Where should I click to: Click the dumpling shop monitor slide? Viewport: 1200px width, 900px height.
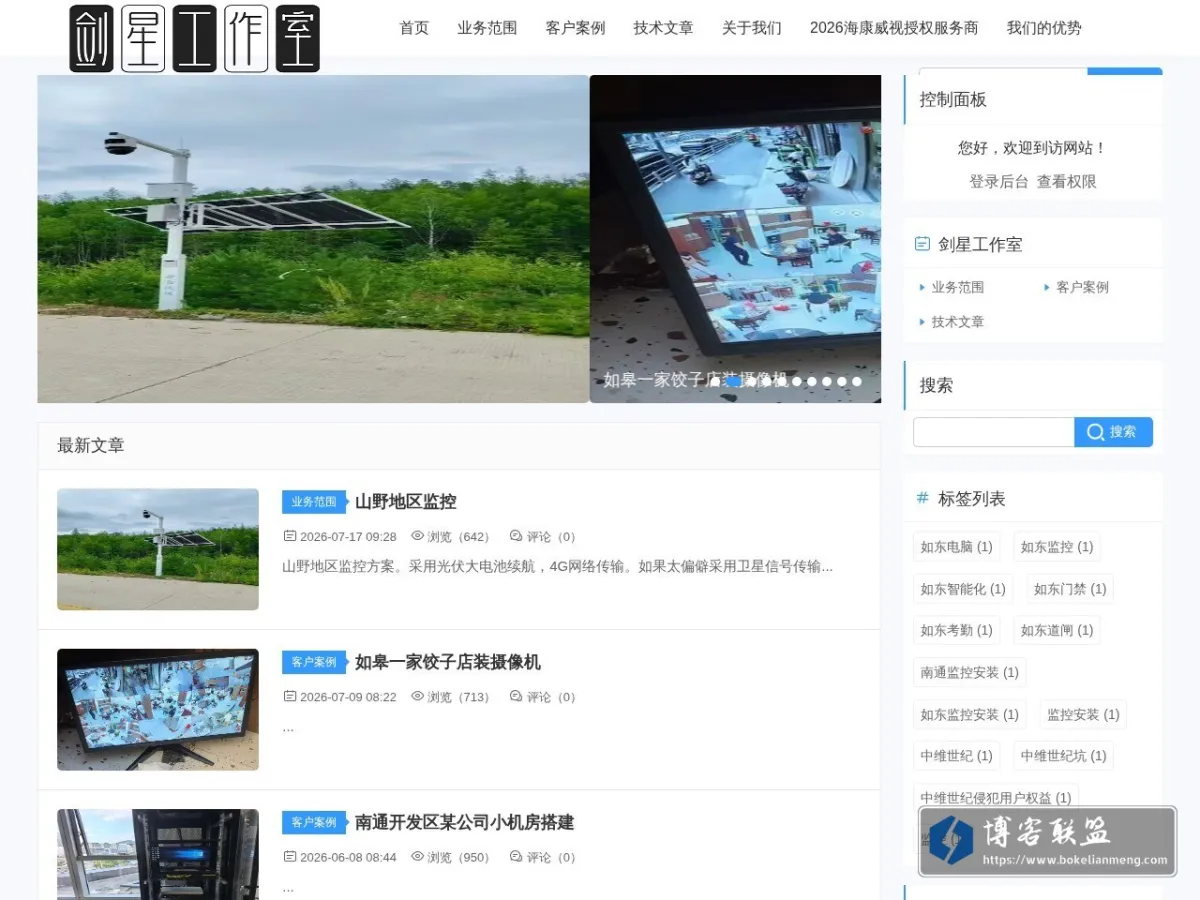click(735, 239)
